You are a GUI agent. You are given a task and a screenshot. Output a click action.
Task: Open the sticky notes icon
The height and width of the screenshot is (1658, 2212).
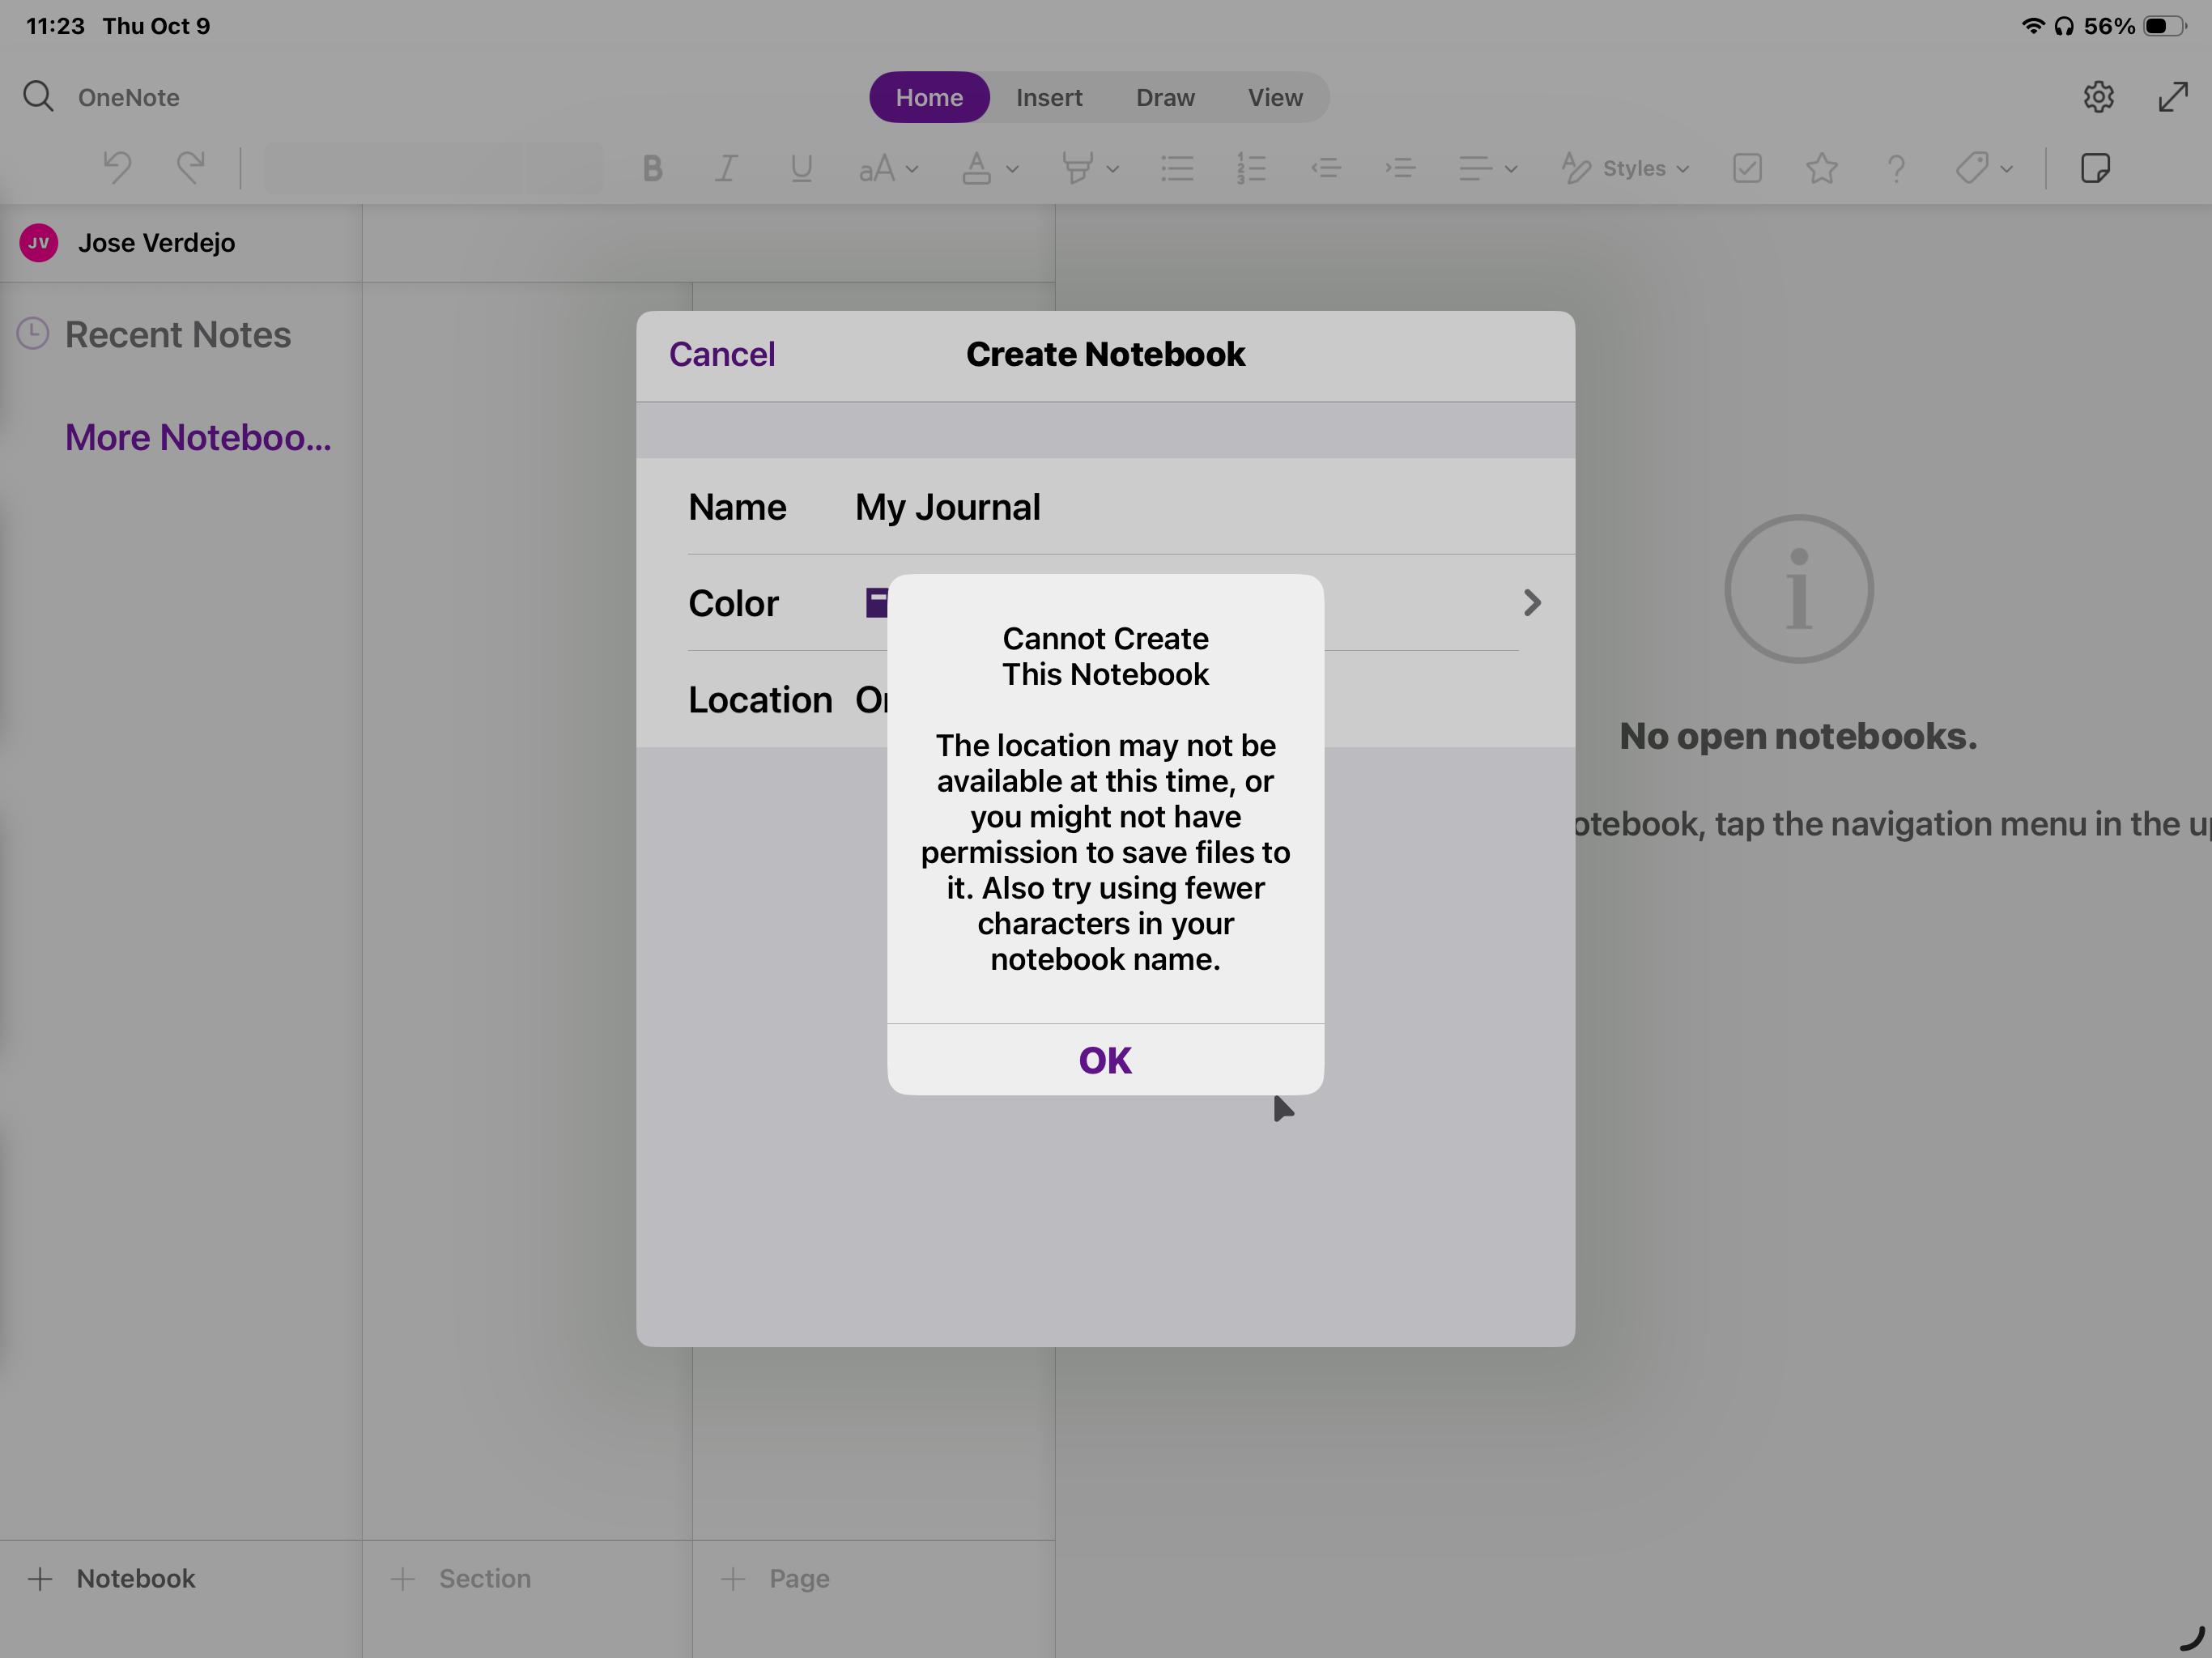pyautogui.click(x=2095, y=168)
